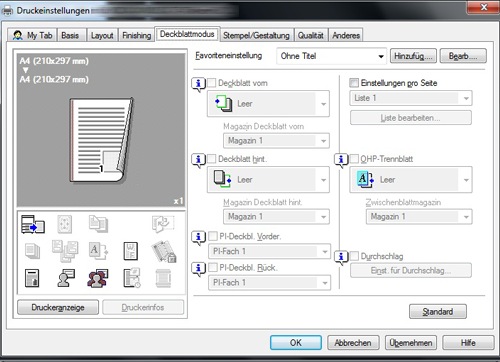Tick the PI-Deckbl. Vorder. checkbox
This screenshot has height=362, width=500.
point(213,236)
